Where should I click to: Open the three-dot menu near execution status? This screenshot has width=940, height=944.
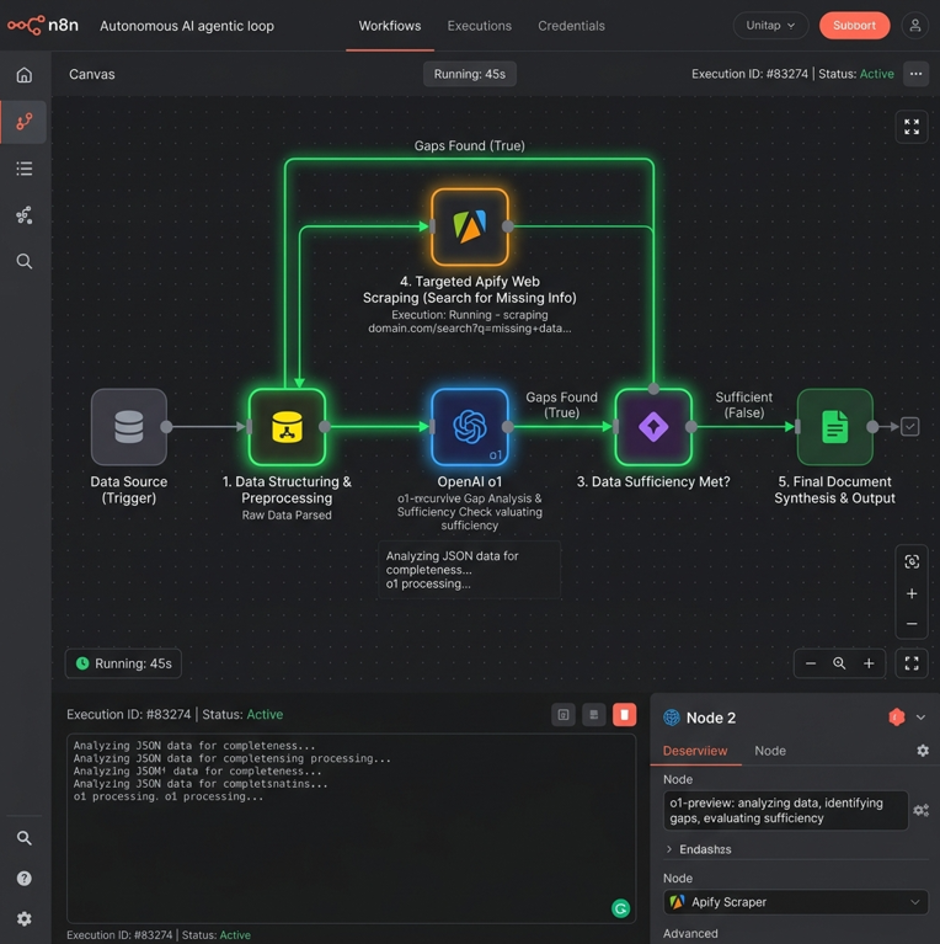point(916,73)
